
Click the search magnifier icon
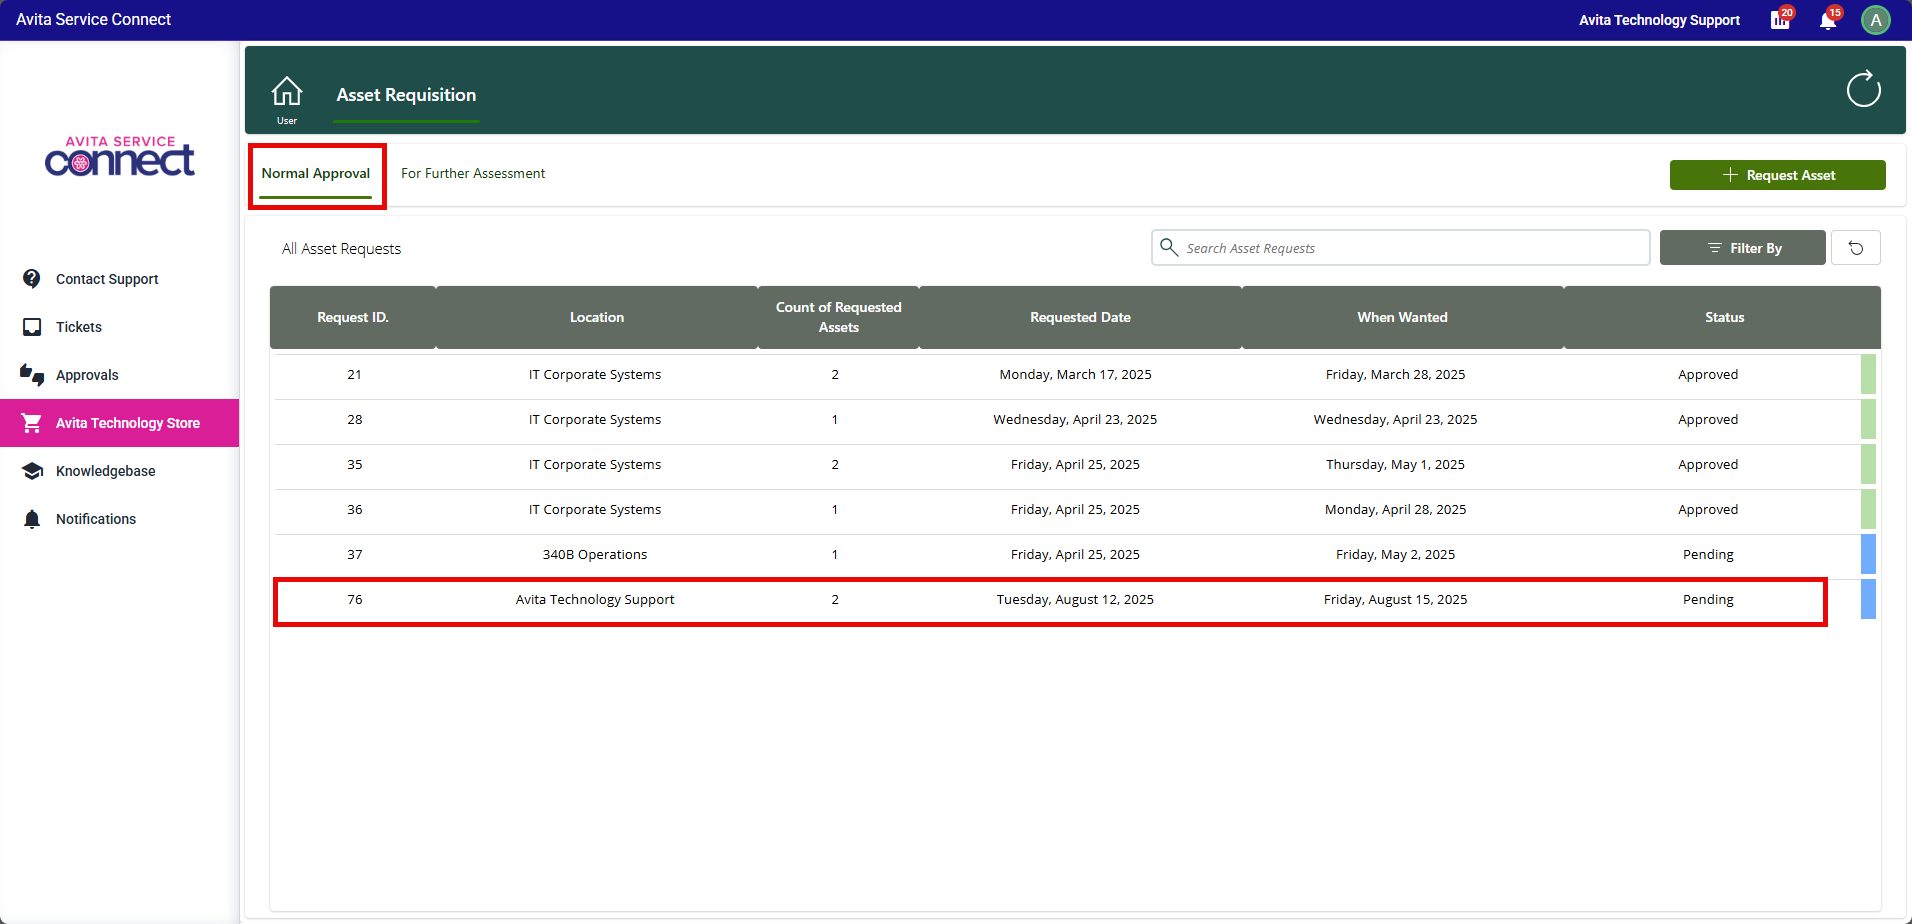pos(1168,247)
